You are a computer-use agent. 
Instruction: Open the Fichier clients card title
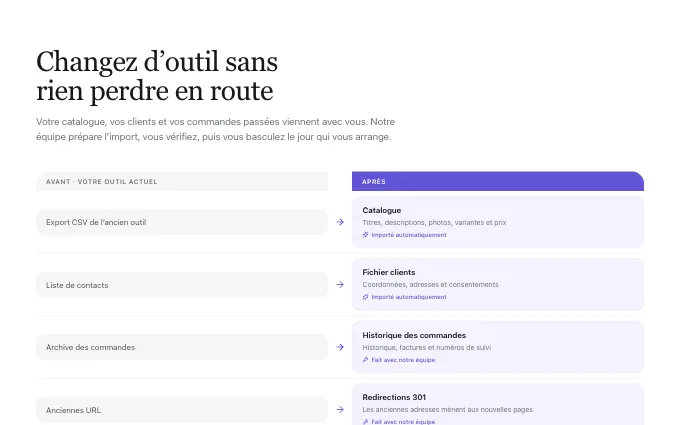pos(389,272)
